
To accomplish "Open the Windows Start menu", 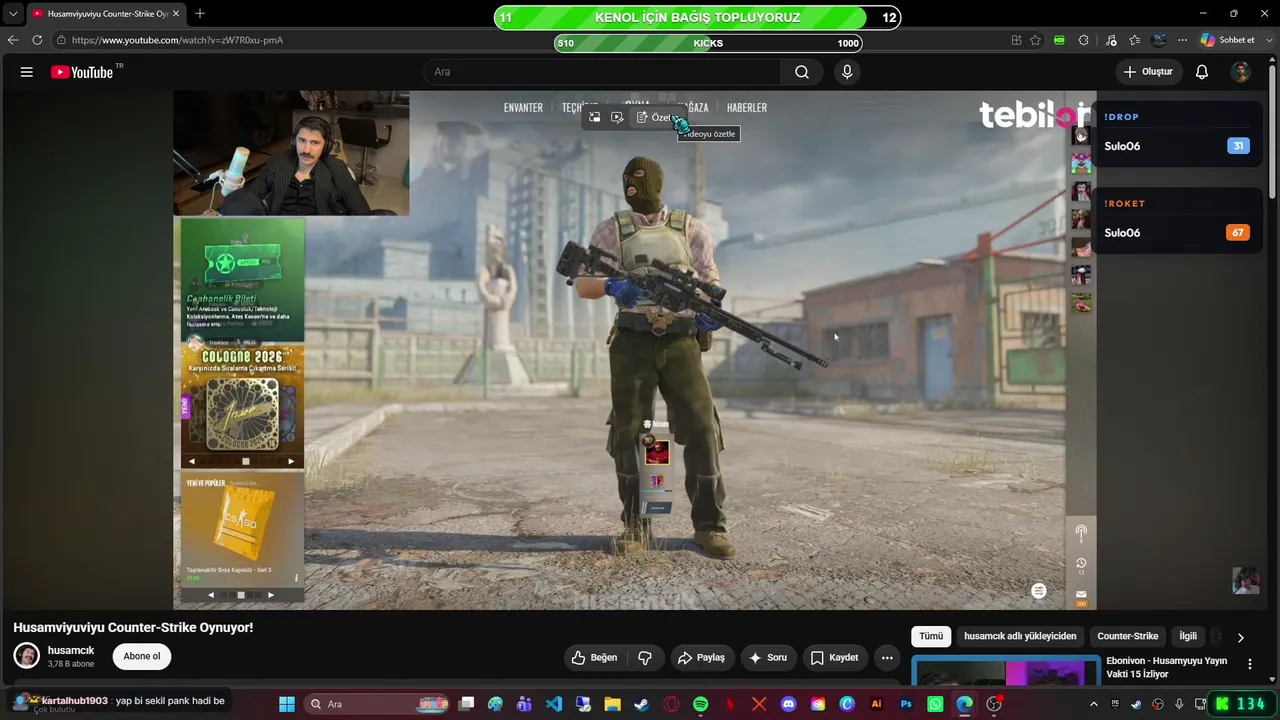I will point(287,704).
